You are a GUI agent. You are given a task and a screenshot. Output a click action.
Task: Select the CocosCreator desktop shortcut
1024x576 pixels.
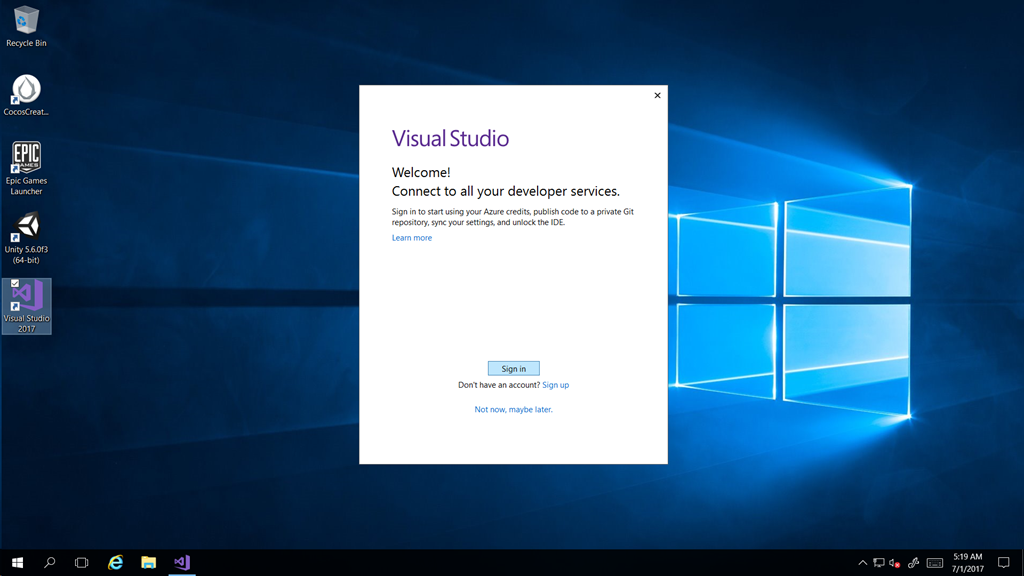tap(26, 93)
